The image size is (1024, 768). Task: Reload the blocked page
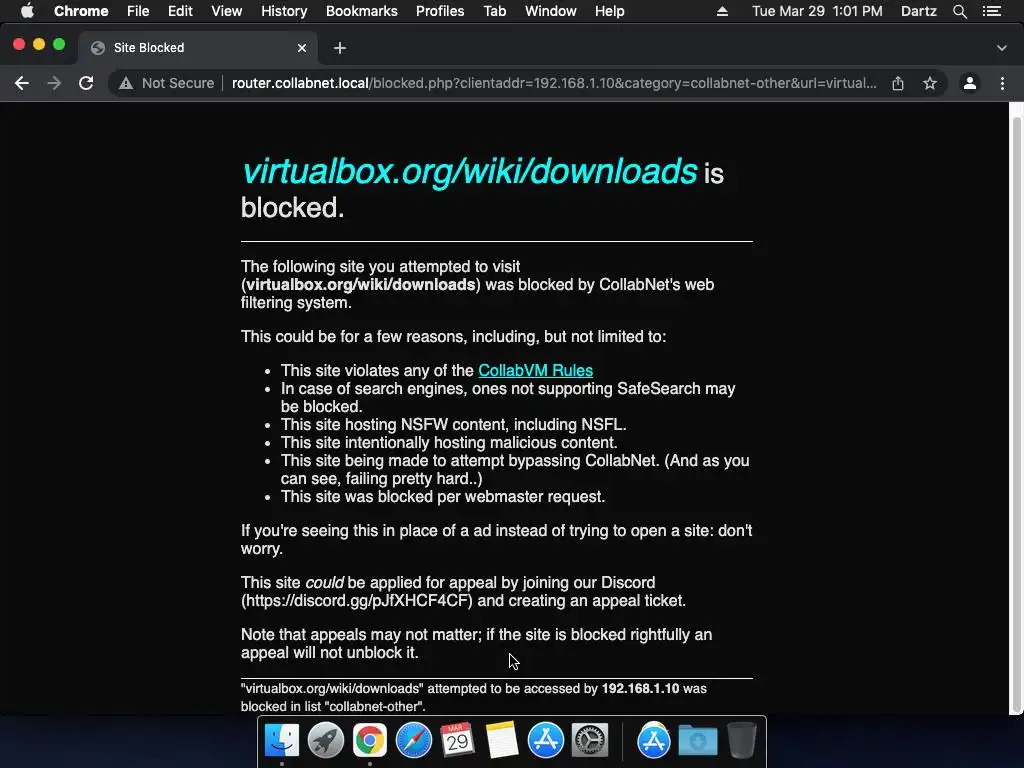tap(86, 83)
